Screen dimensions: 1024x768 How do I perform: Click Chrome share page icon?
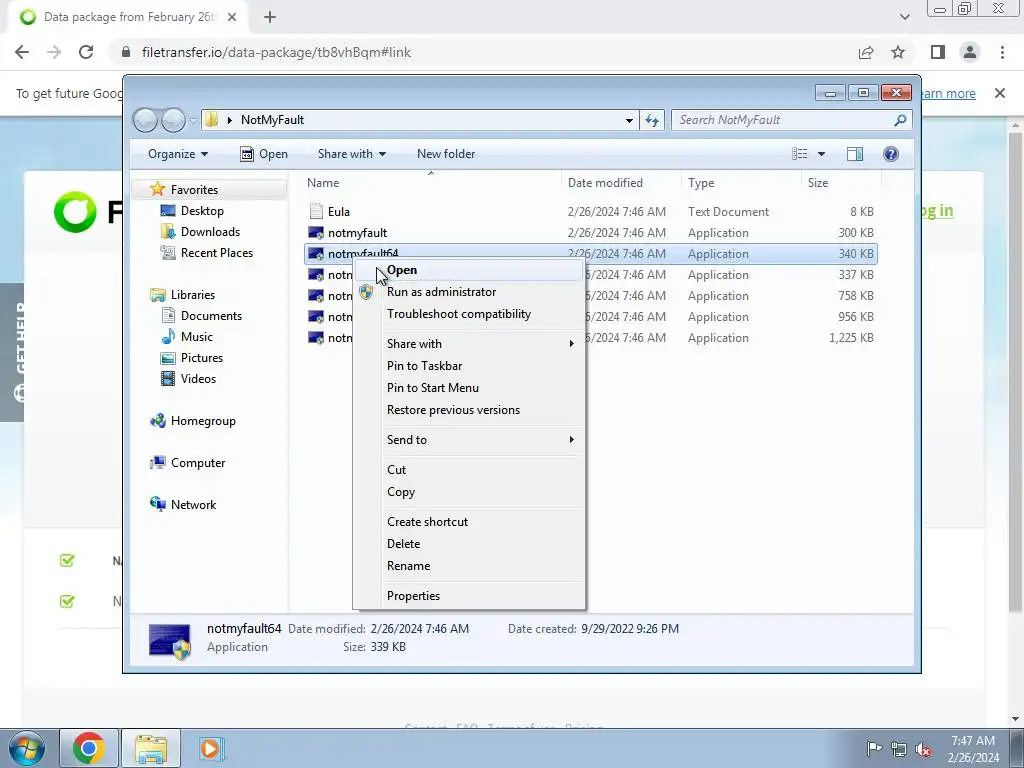[866, 52]
